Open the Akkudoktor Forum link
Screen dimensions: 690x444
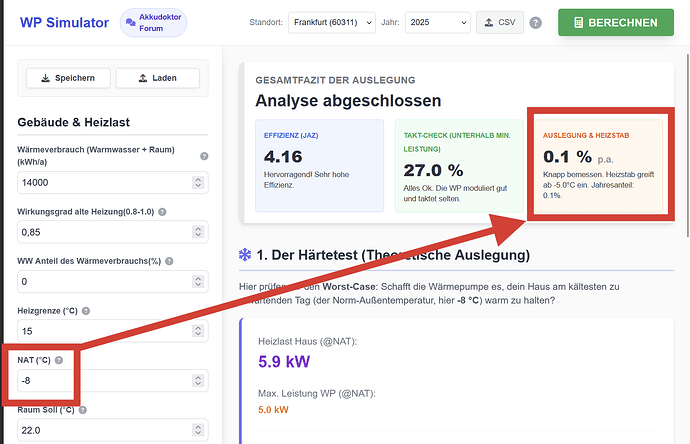pos(153,22)
